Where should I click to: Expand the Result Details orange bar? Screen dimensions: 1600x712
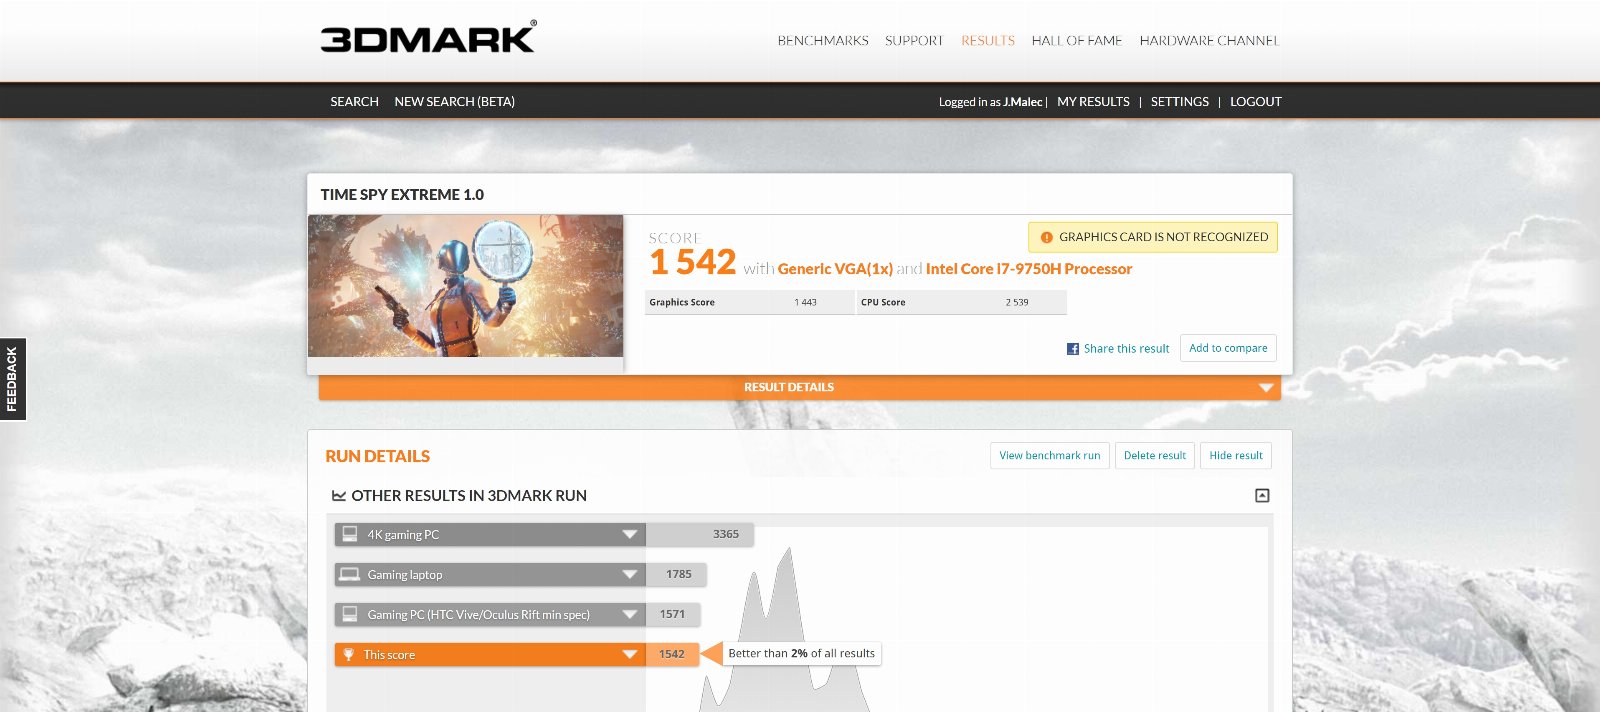(800, 387)
